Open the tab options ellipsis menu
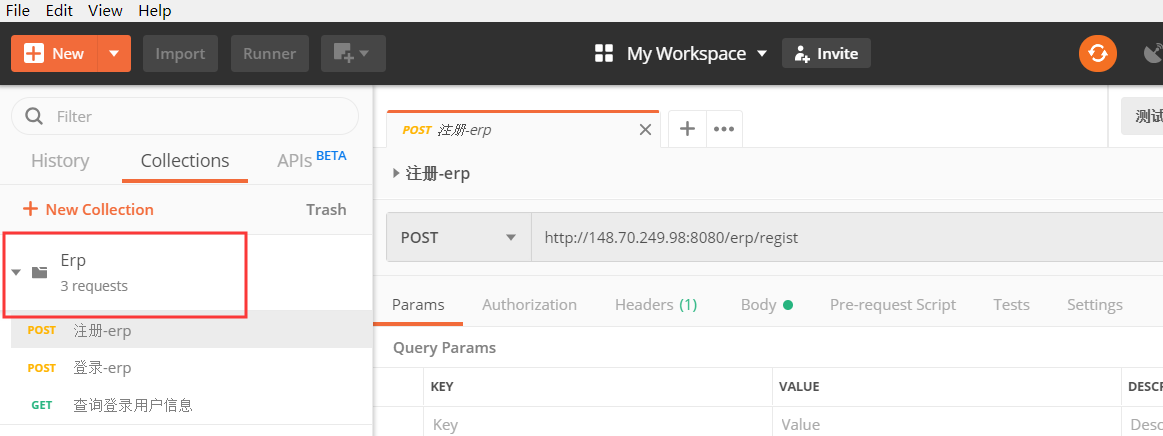The height and width of the screenshot is (436, 1163). click(724, 128)
